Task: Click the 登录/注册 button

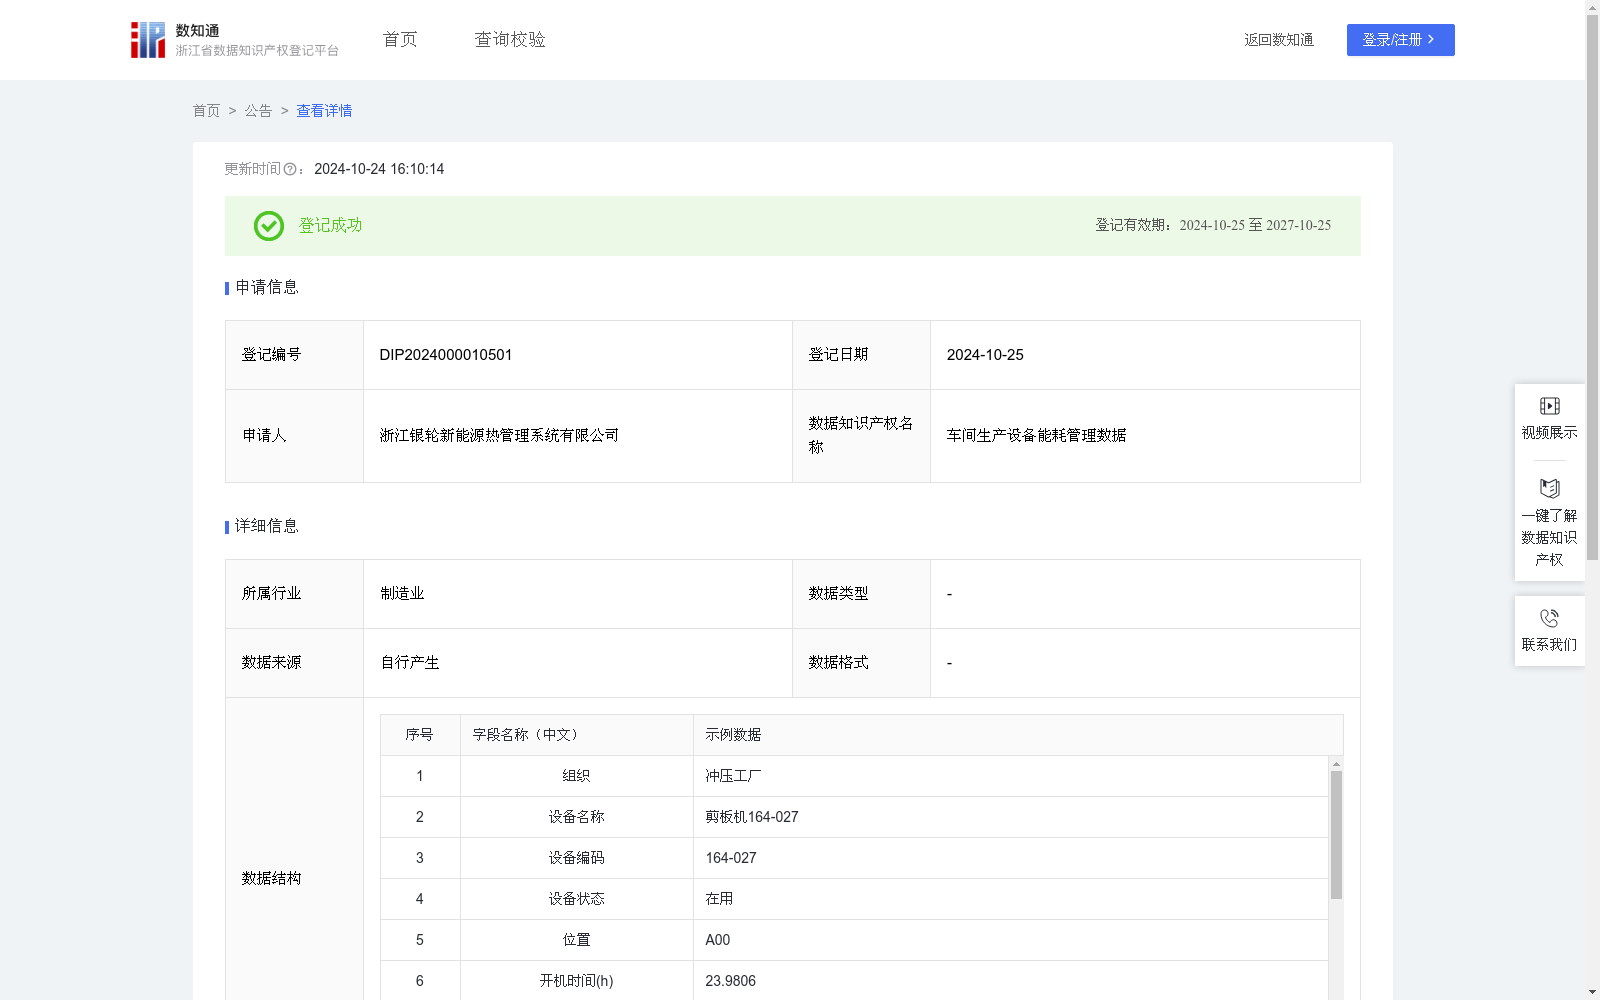Action: click(1400, 40)
